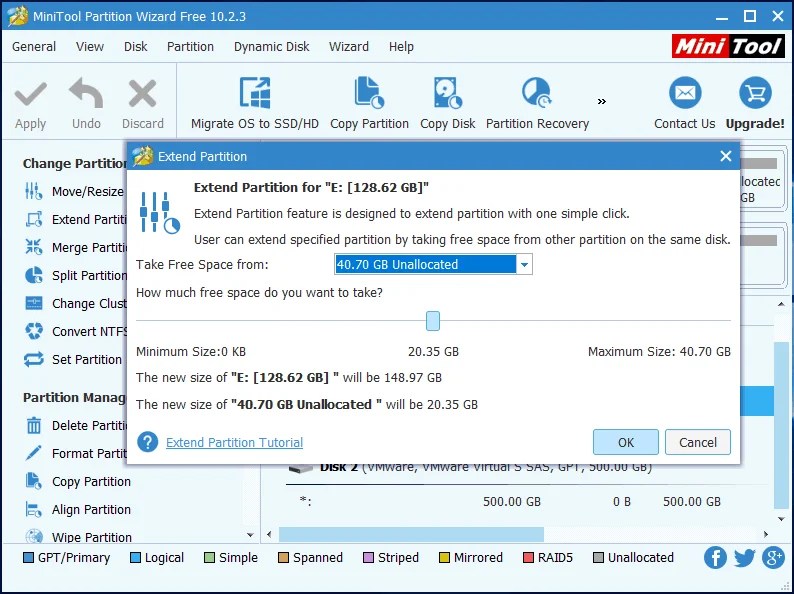
Task: Select Align Partition in the sidebar
Action: click(x=77, y=509)
